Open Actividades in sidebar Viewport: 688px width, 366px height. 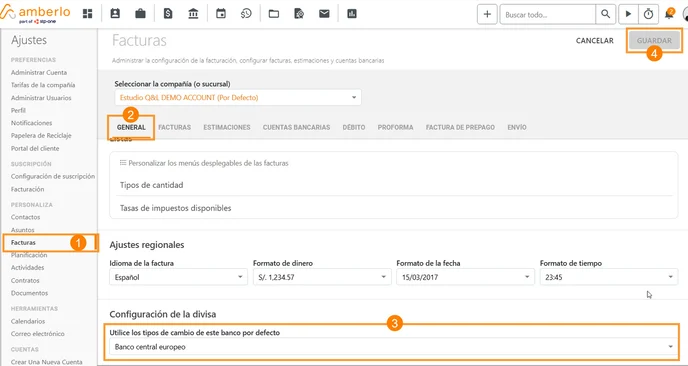(28, 267)
